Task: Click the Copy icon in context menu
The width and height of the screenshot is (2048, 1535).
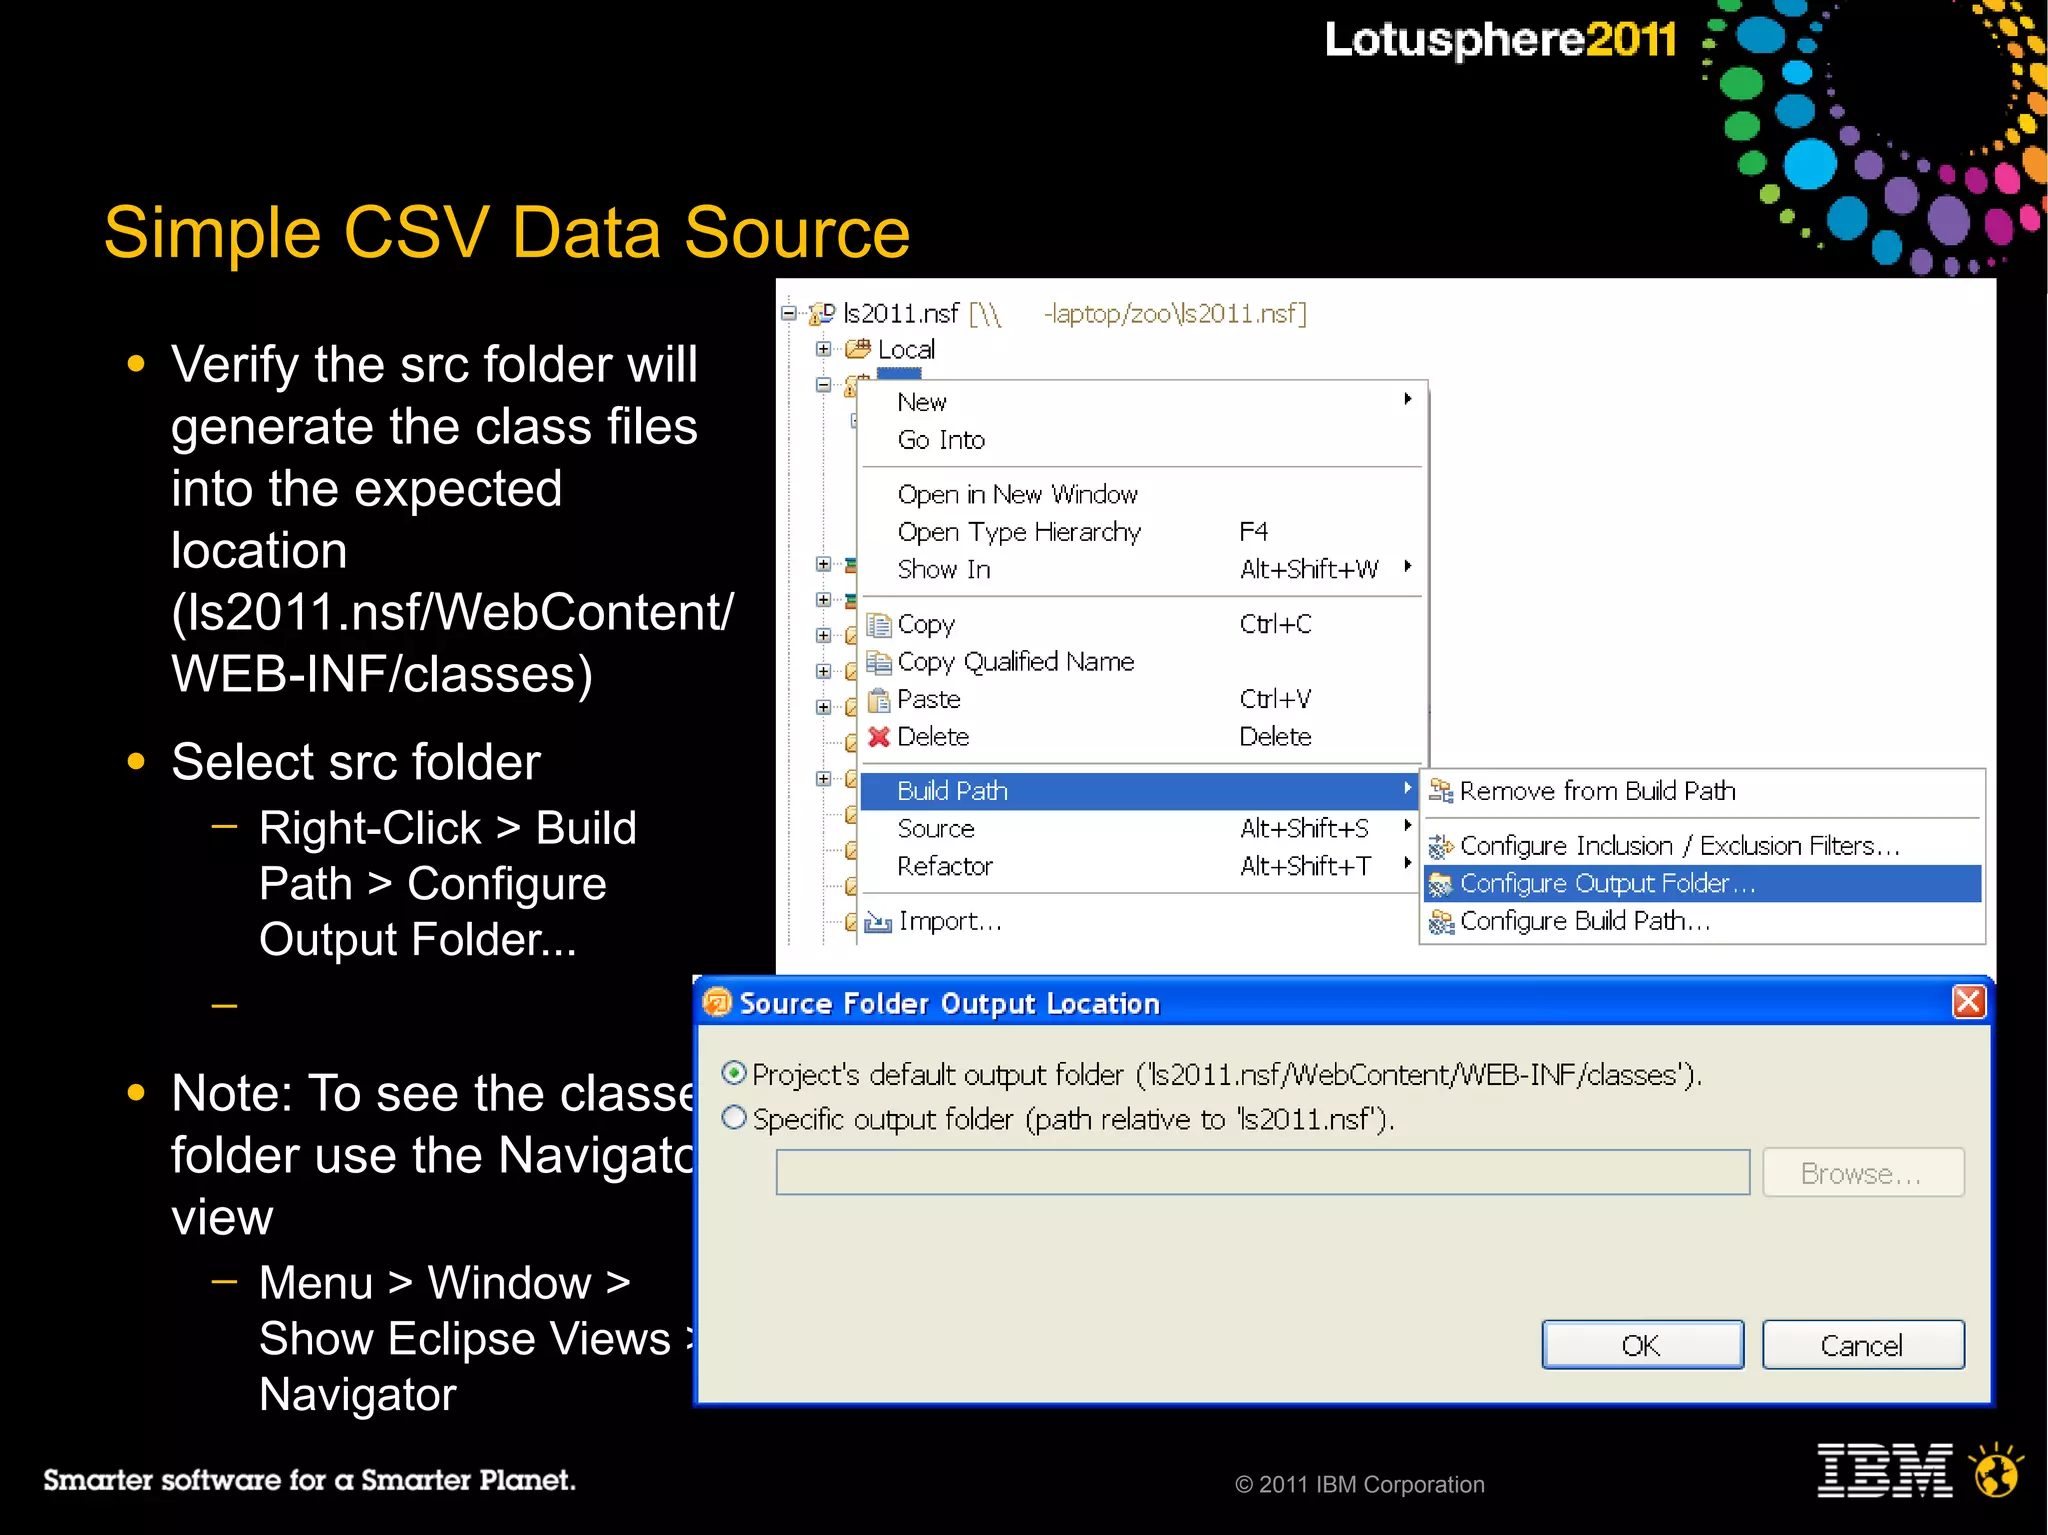Action: point(879,625)
